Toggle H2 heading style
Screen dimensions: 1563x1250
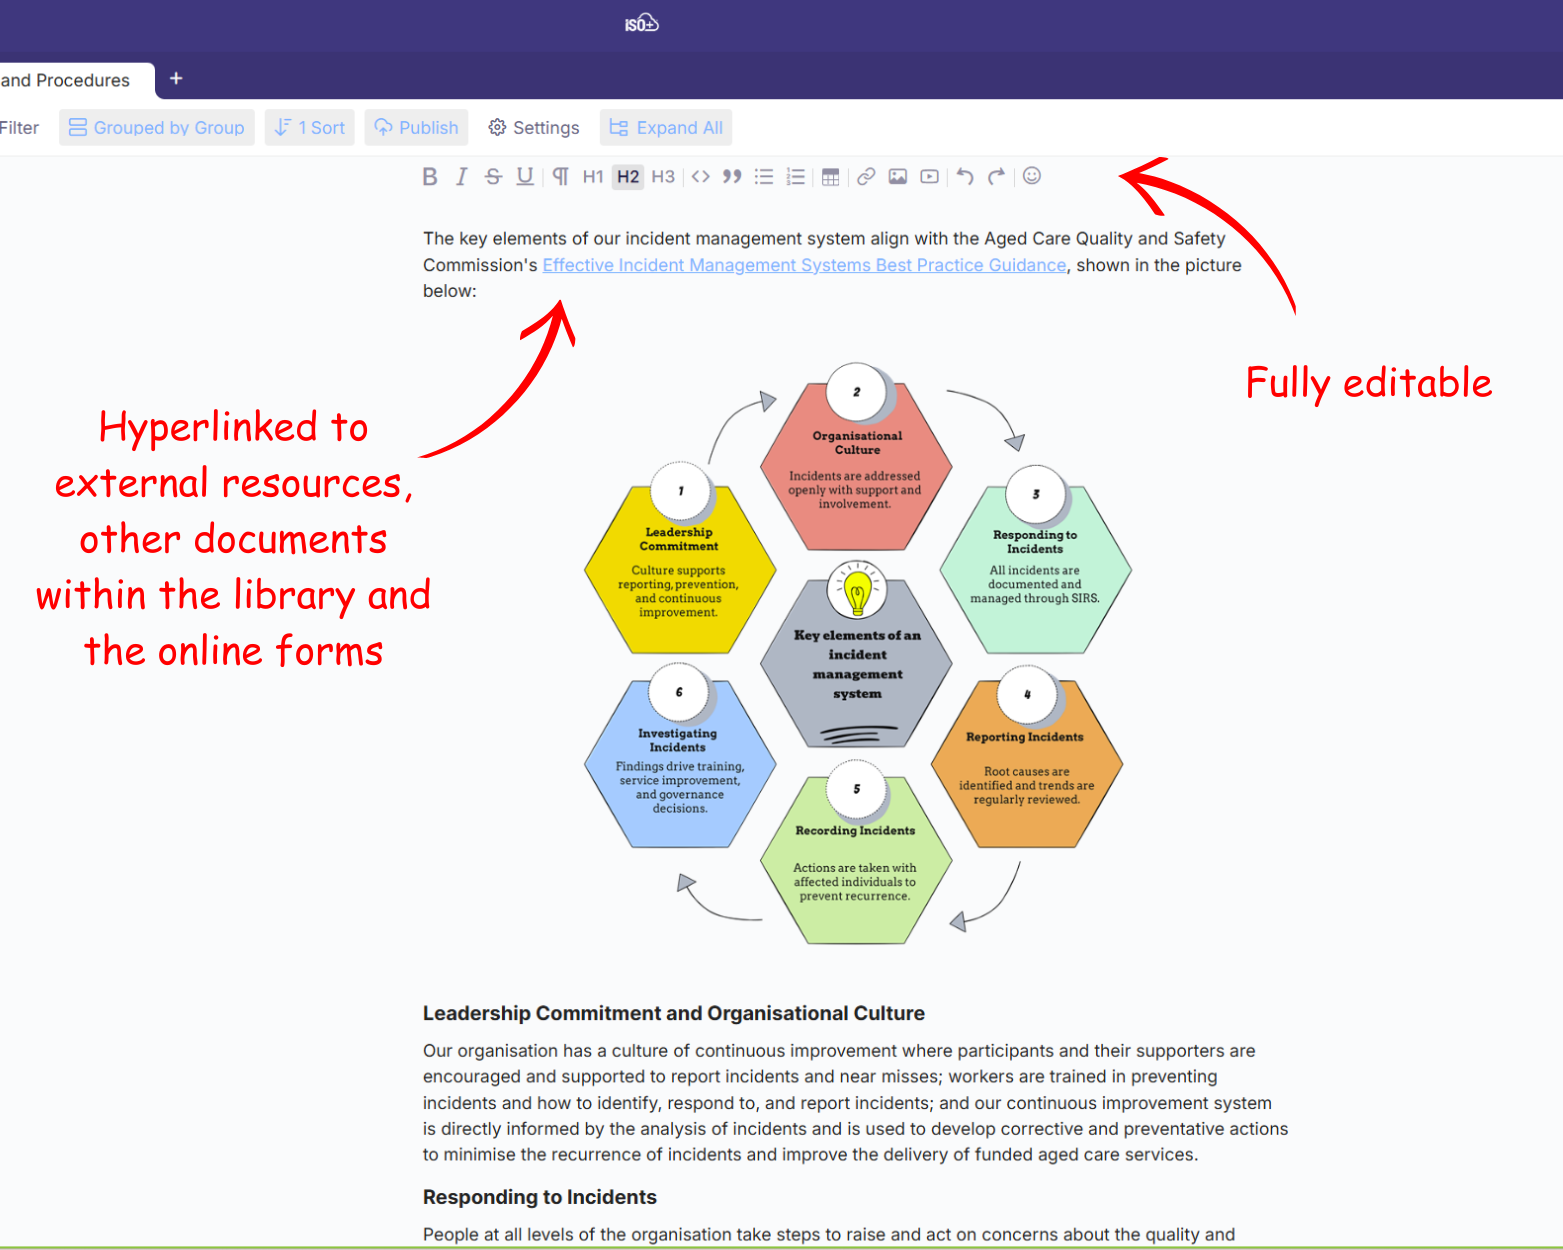(x=628, y=177)
